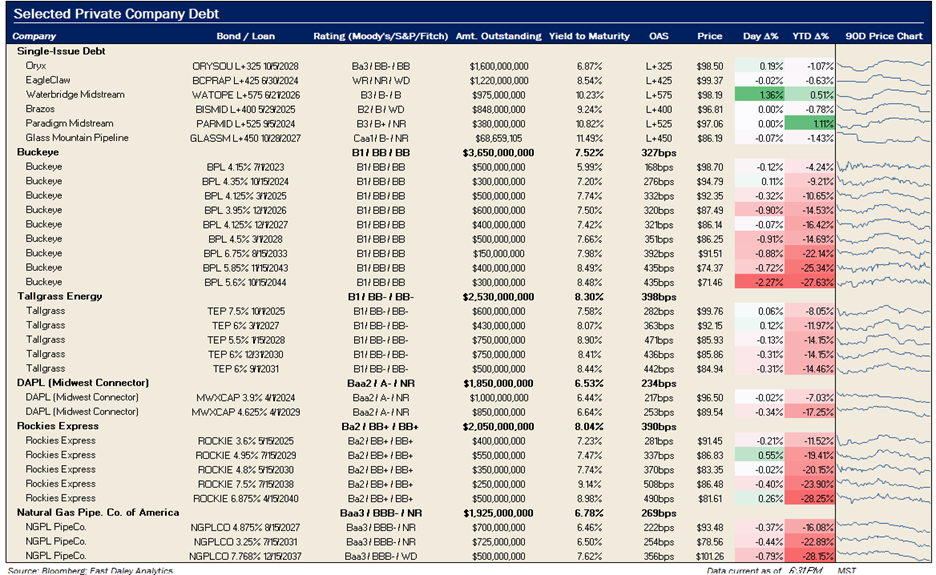Screen dimensions: 936x575
Task: Select the 'BPL 4.15% 7/1/2023' bond cell
Action: [x=245, y=167]
